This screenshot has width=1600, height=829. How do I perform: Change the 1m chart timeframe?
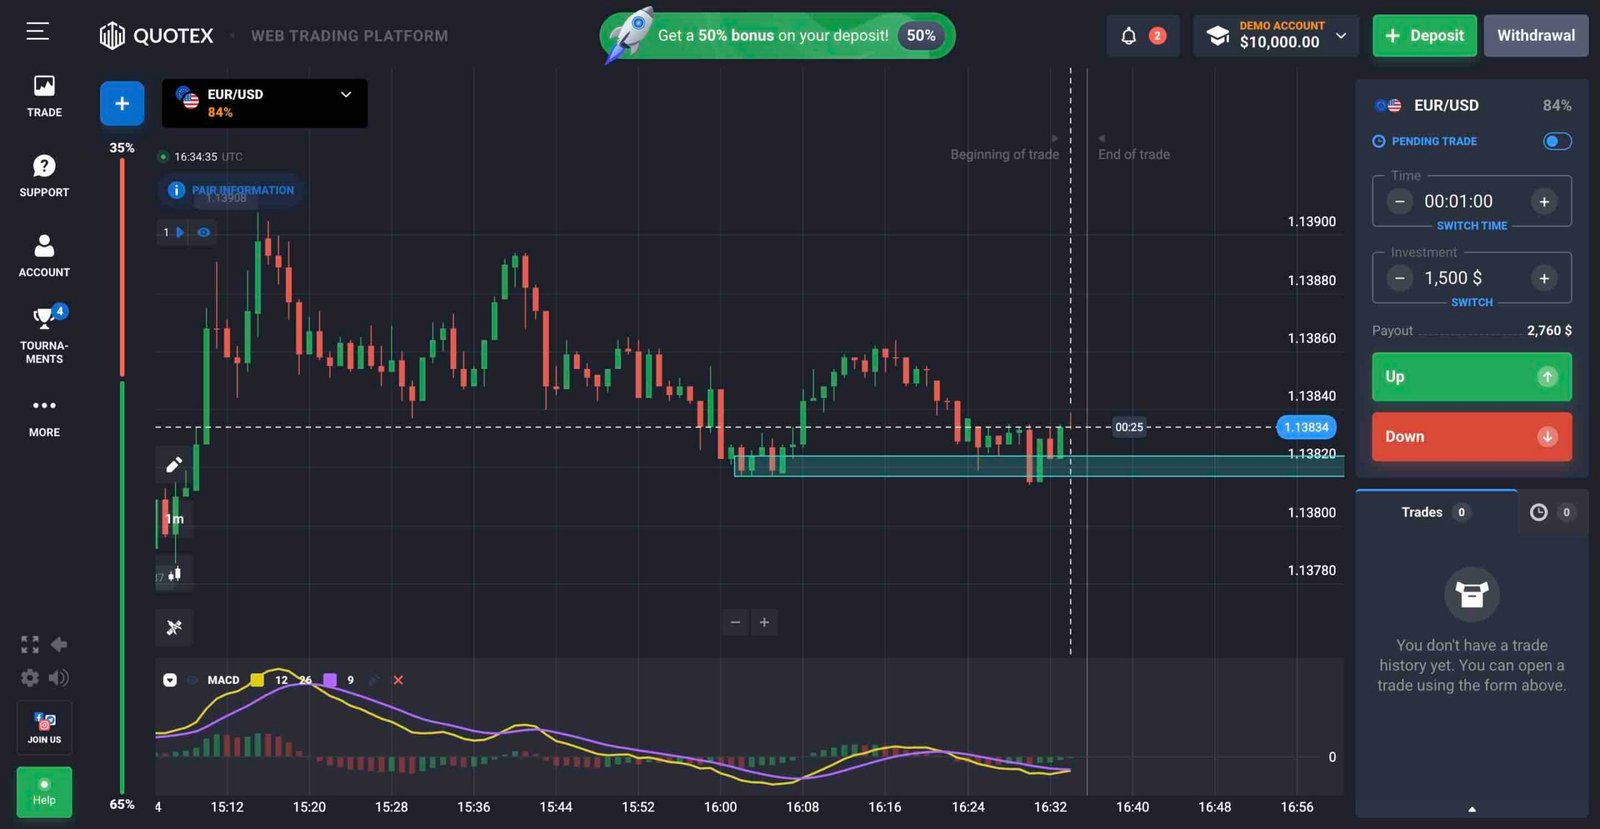pos(175,519)
